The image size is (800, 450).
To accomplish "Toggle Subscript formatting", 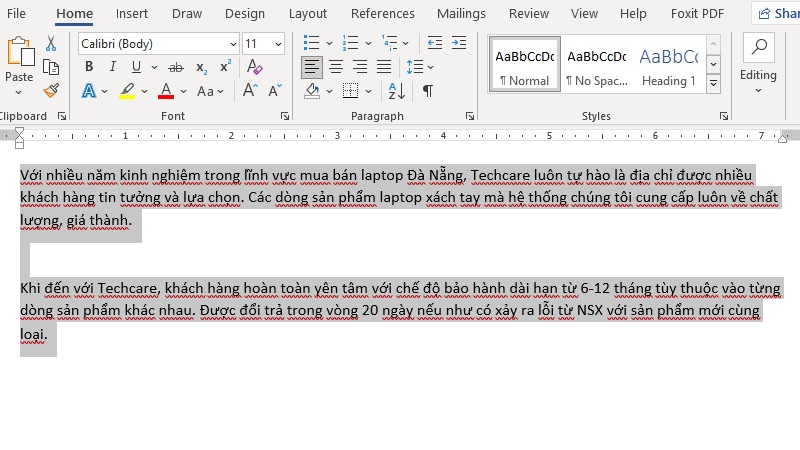I will point(202,67).
